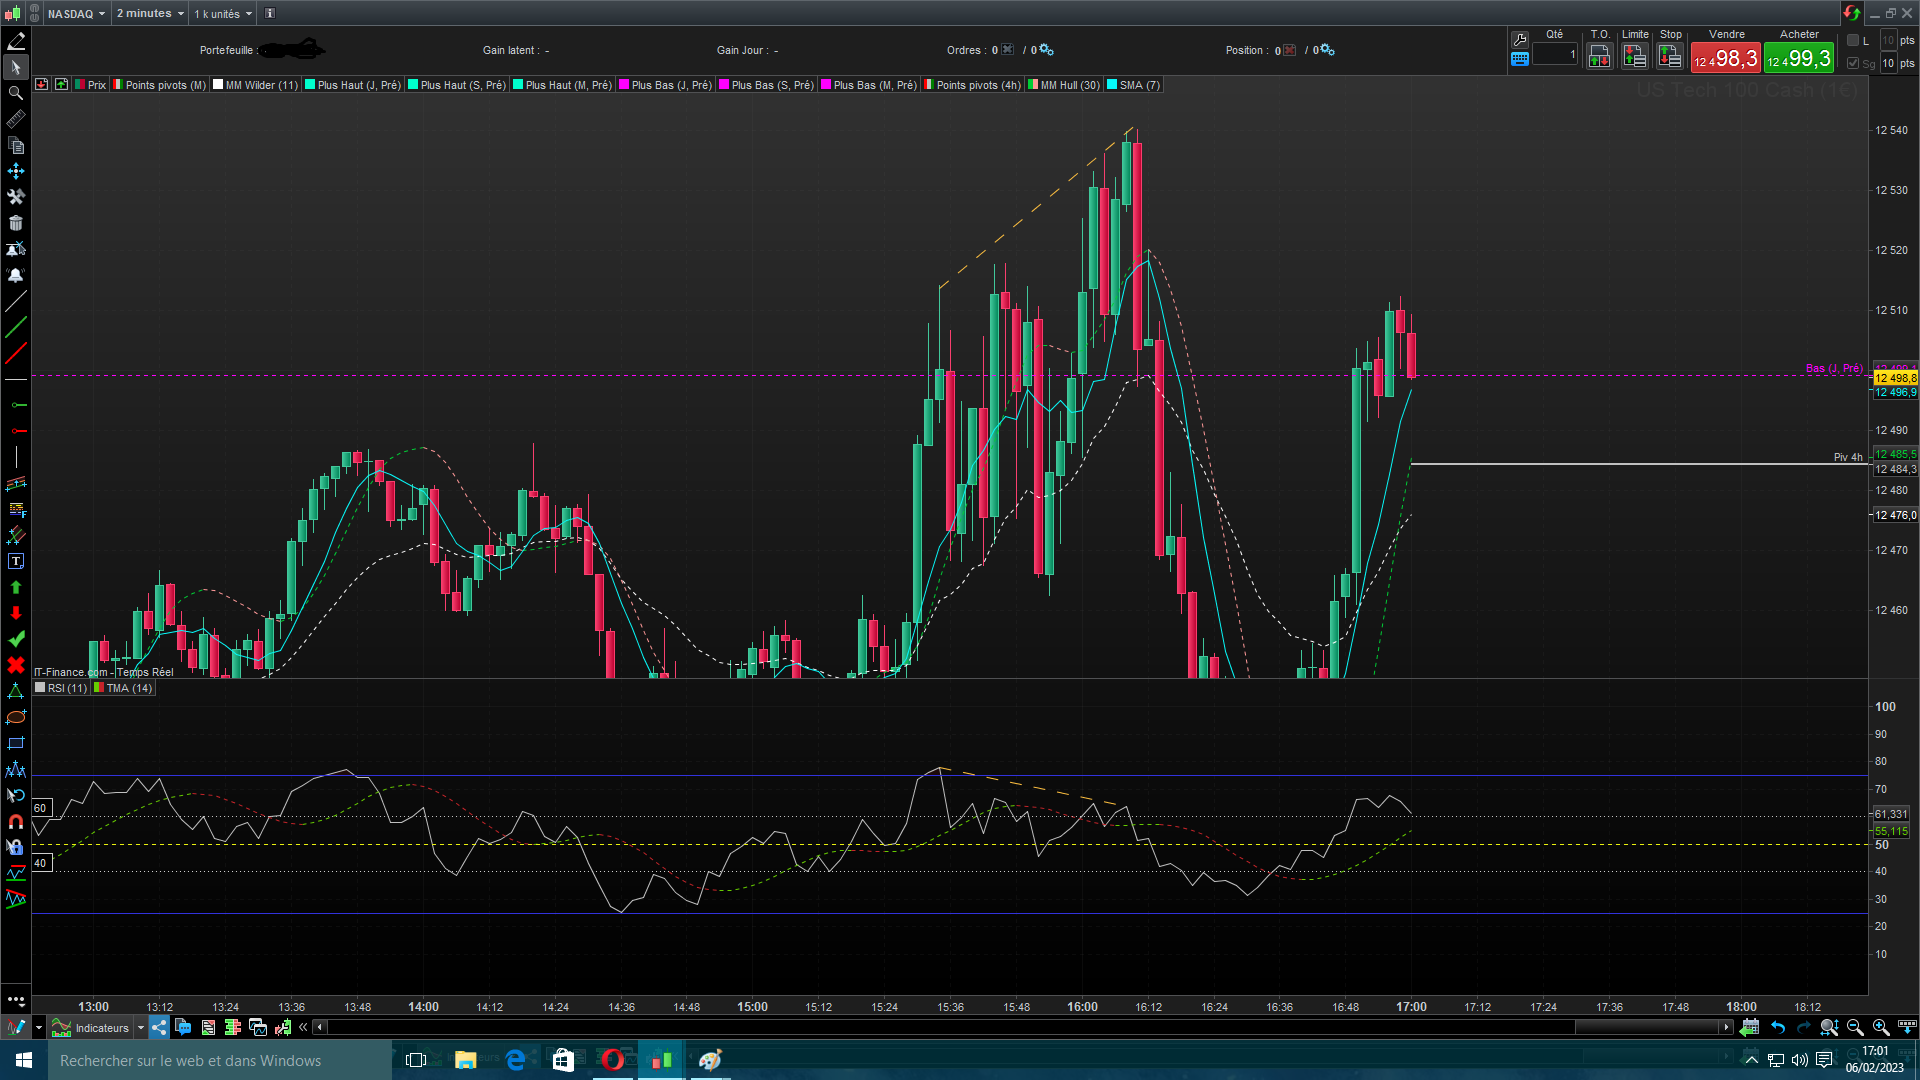Select the alert bell tool

(x=16, y=275)
